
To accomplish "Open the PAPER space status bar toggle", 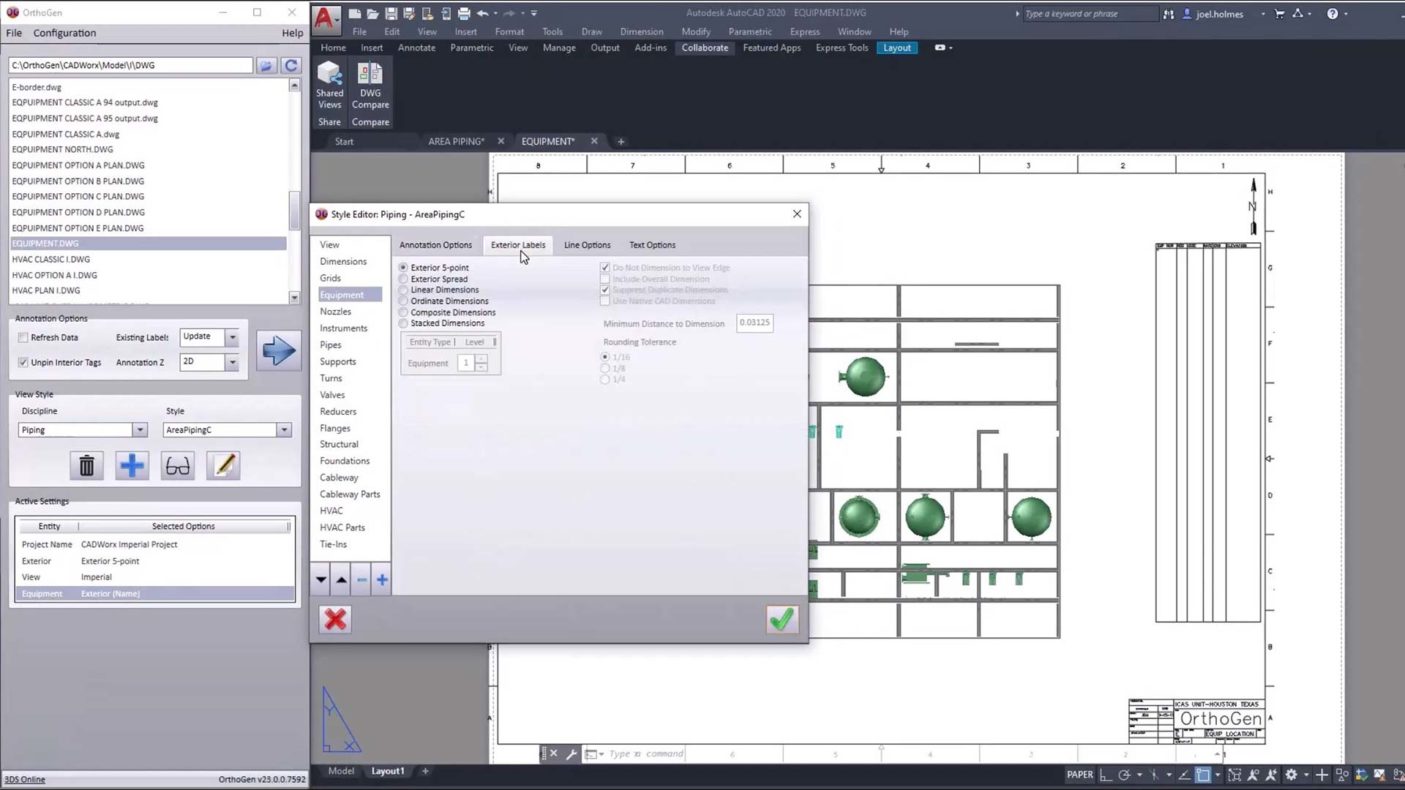I will tap(1080, 775).
